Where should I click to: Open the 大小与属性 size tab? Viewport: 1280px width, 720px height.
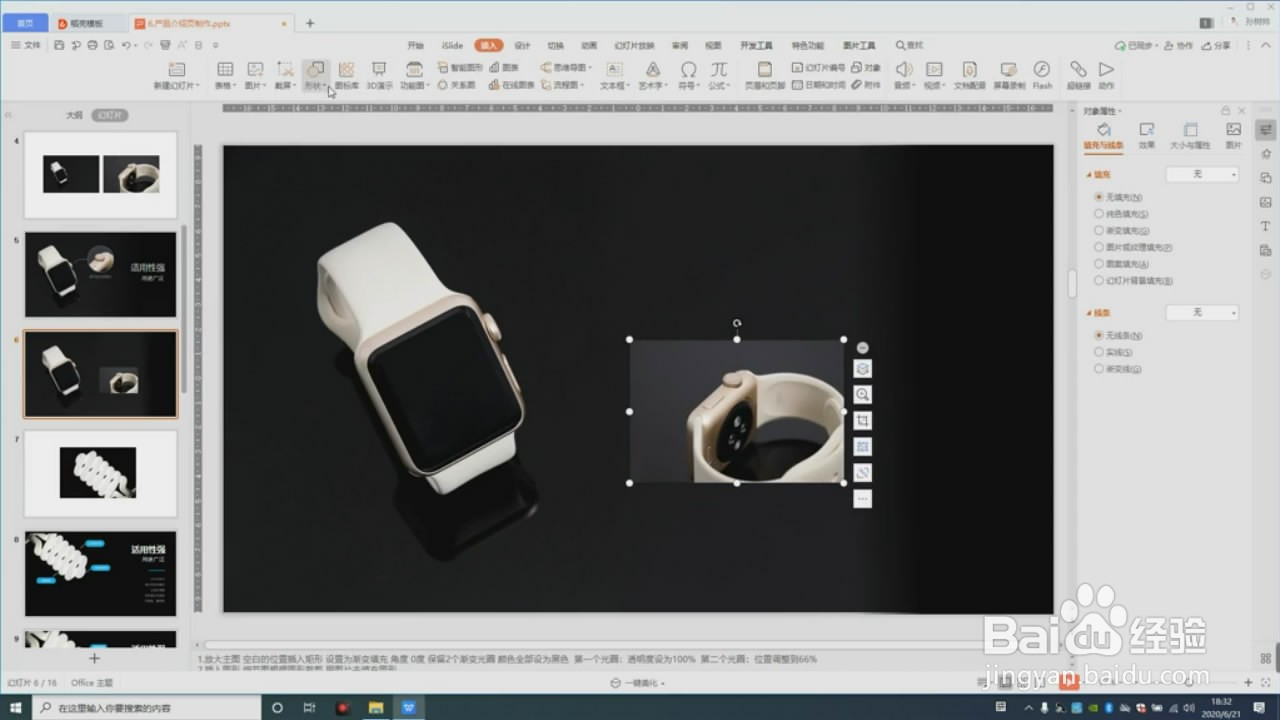(1190, 136)
